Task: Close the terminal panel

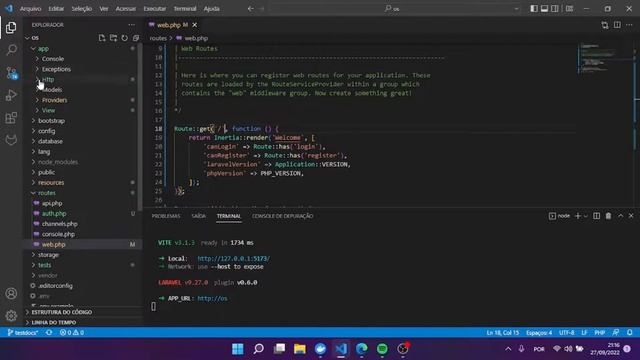Action: (631, 216)
